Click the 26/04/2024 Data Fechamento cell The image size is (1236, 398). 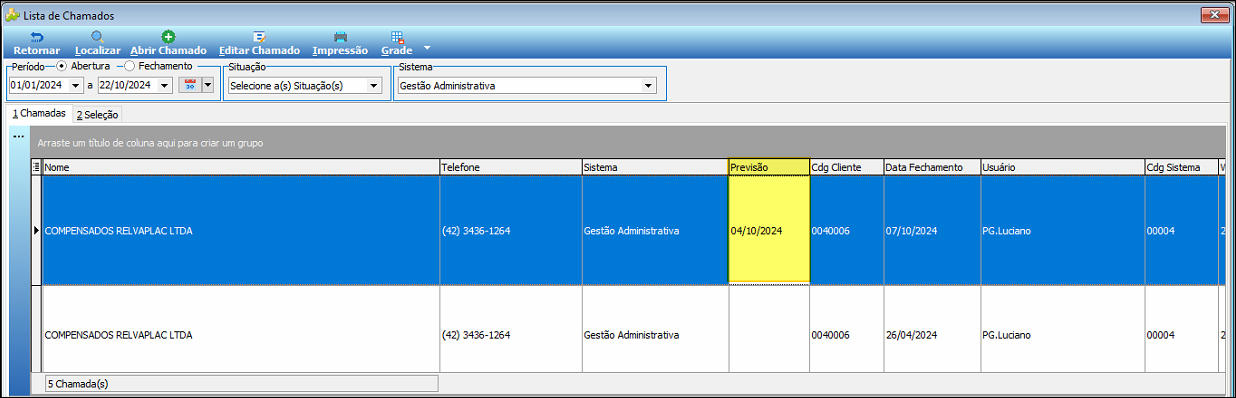932,335
